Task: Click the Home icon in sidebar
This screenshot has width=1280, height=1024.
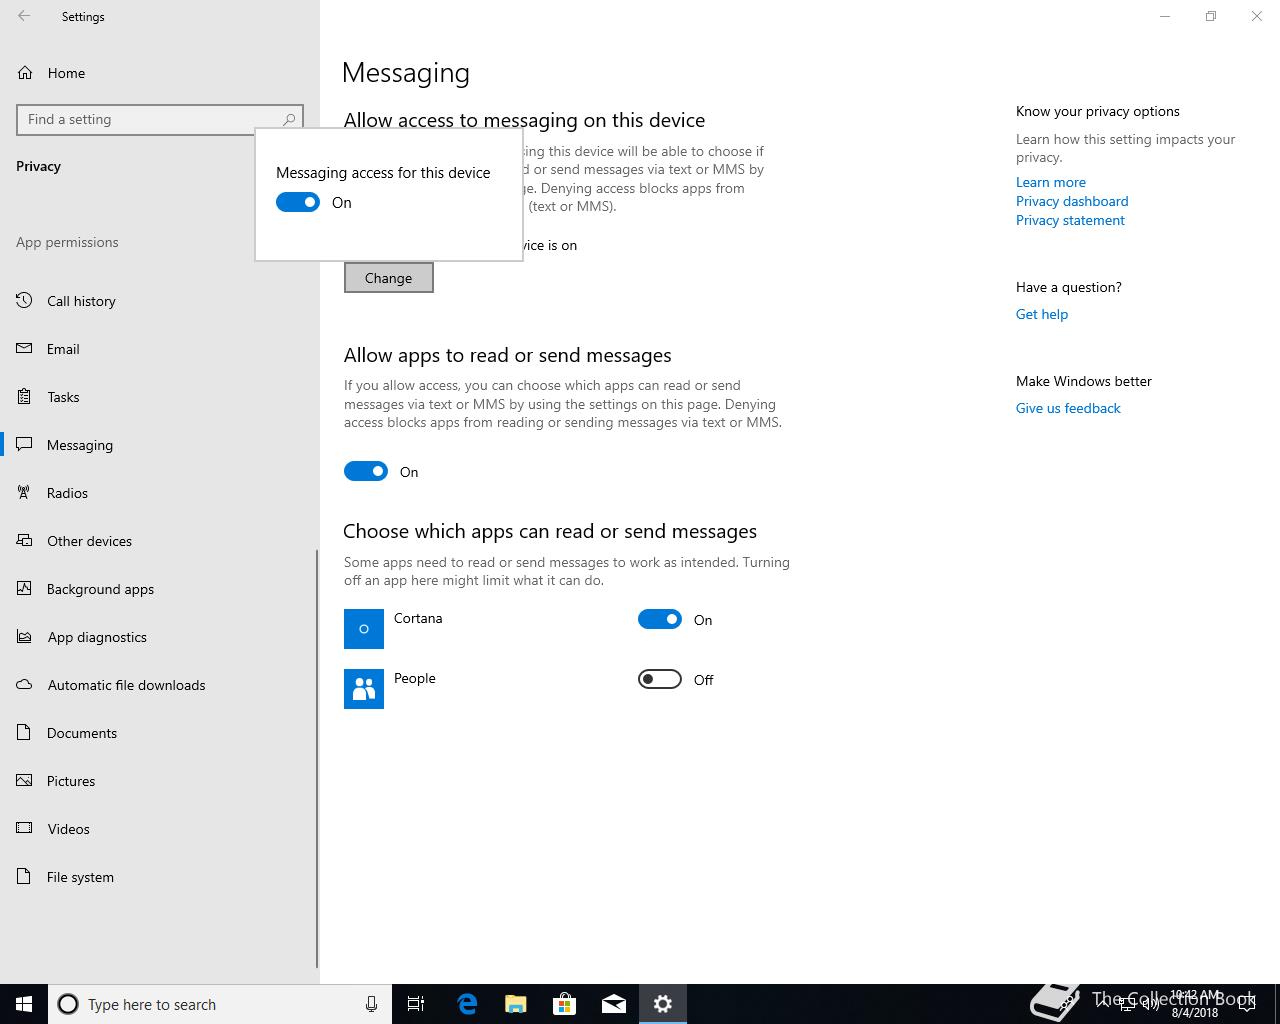Action: pos(25,73)
